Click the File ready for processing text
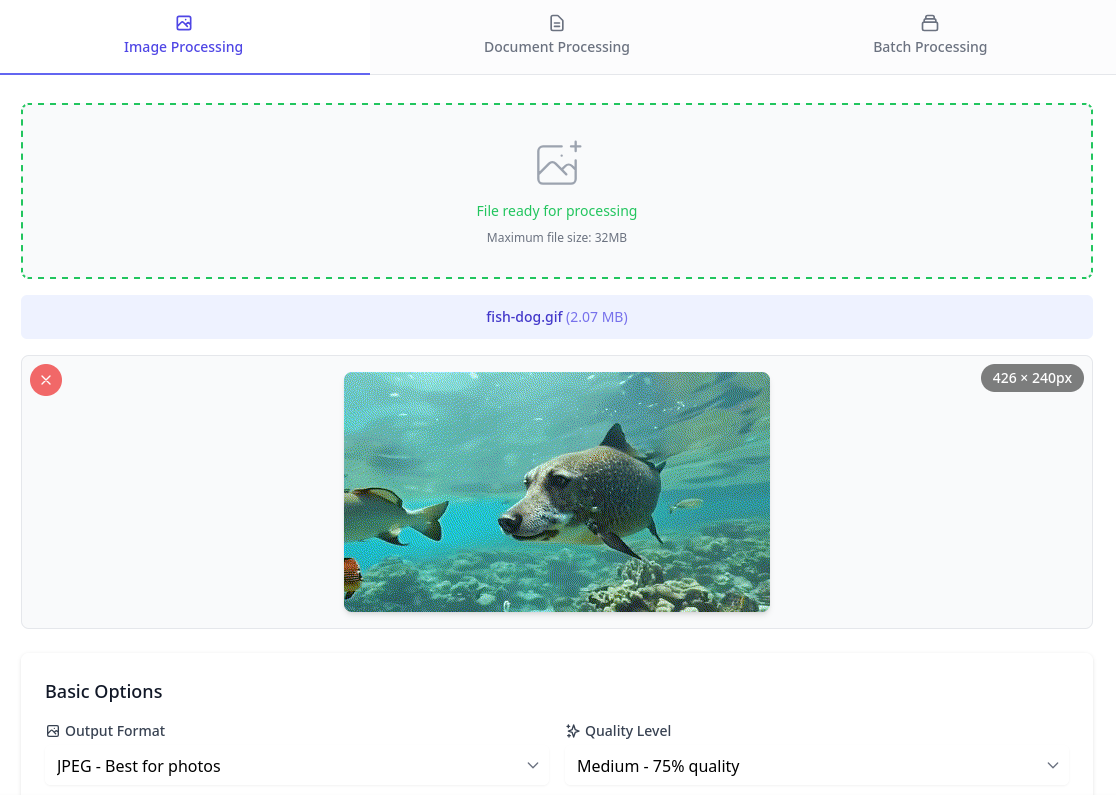 557,211
